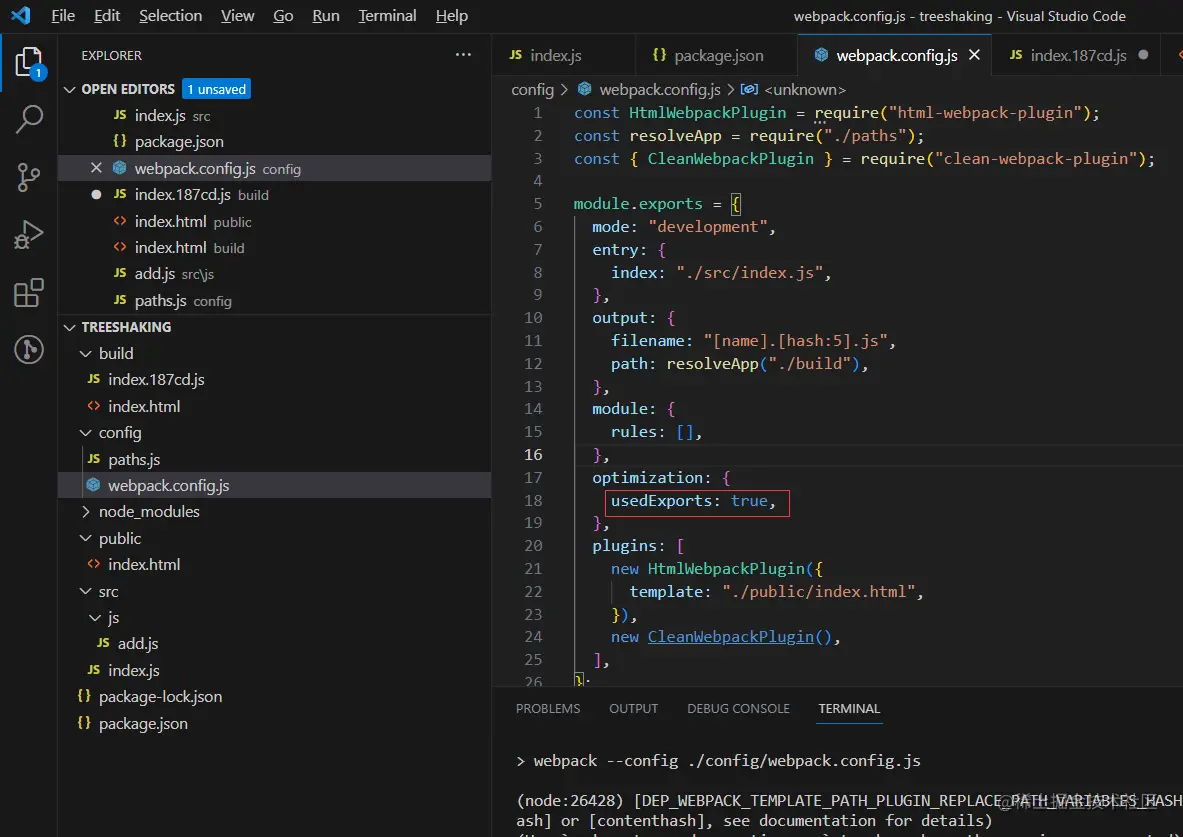This screenshot has height=837, width=1183.
Task: Open package.json in workspace tree
Action: (x=275, y=723)
